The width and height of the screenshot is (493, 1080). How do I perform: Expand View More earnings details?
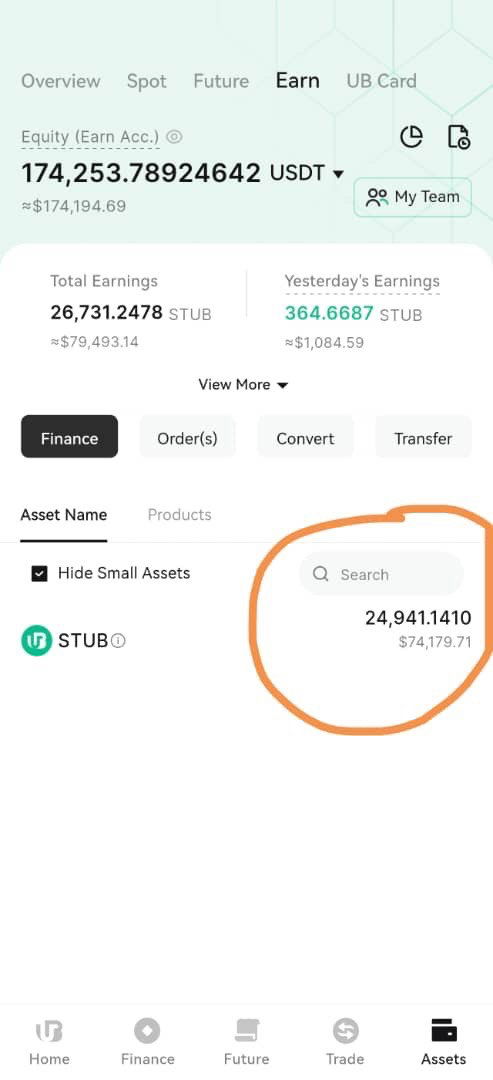point(243,385)
